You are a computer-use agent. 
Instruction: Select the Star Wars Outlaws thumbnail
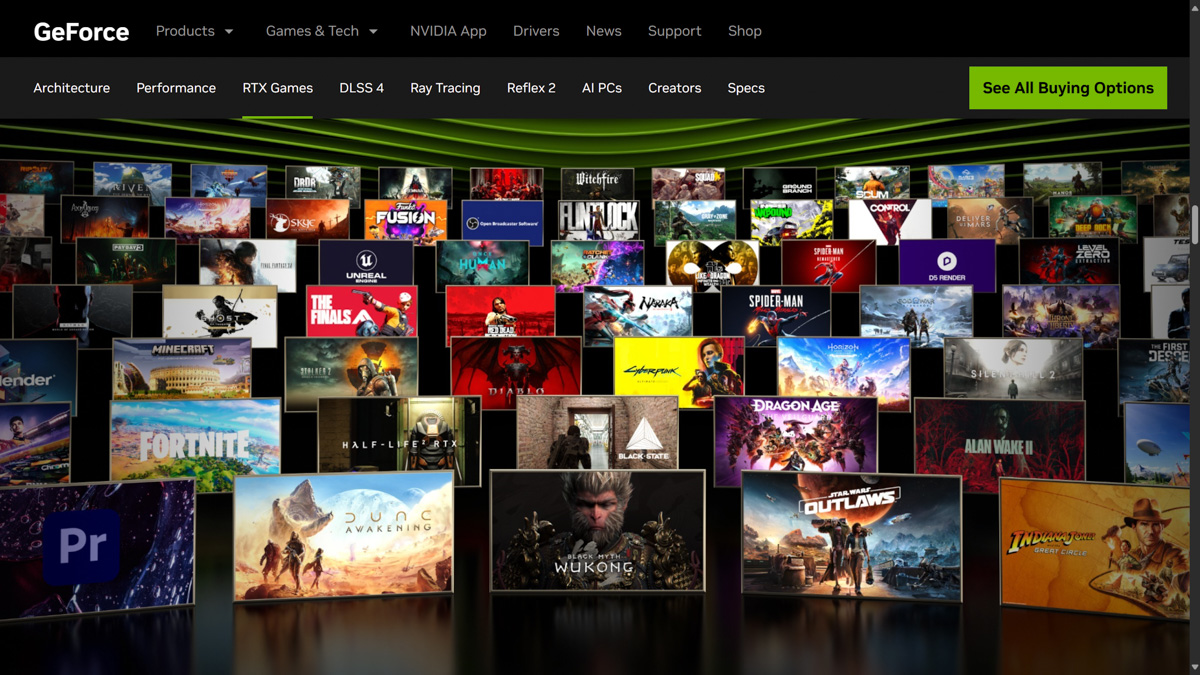coord(851,536)
